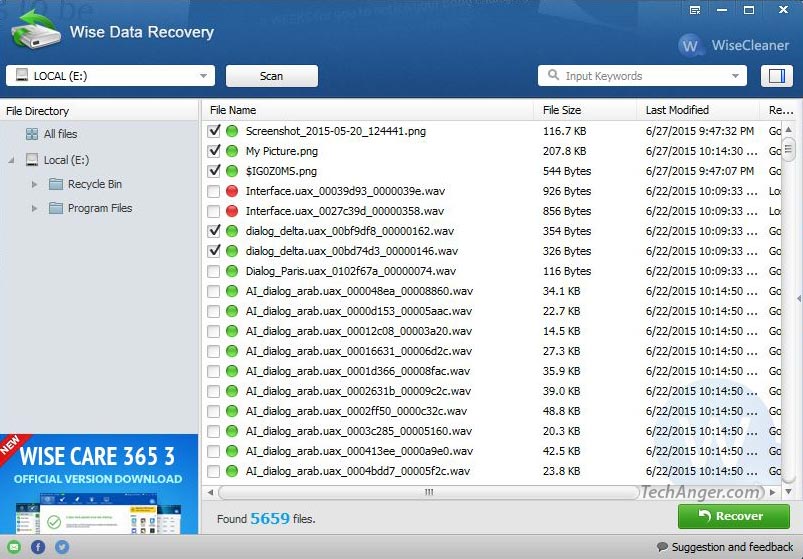Screen dimensions: 803x559
Task: Collapse the Local (E:) tree node
Action: 11,160
